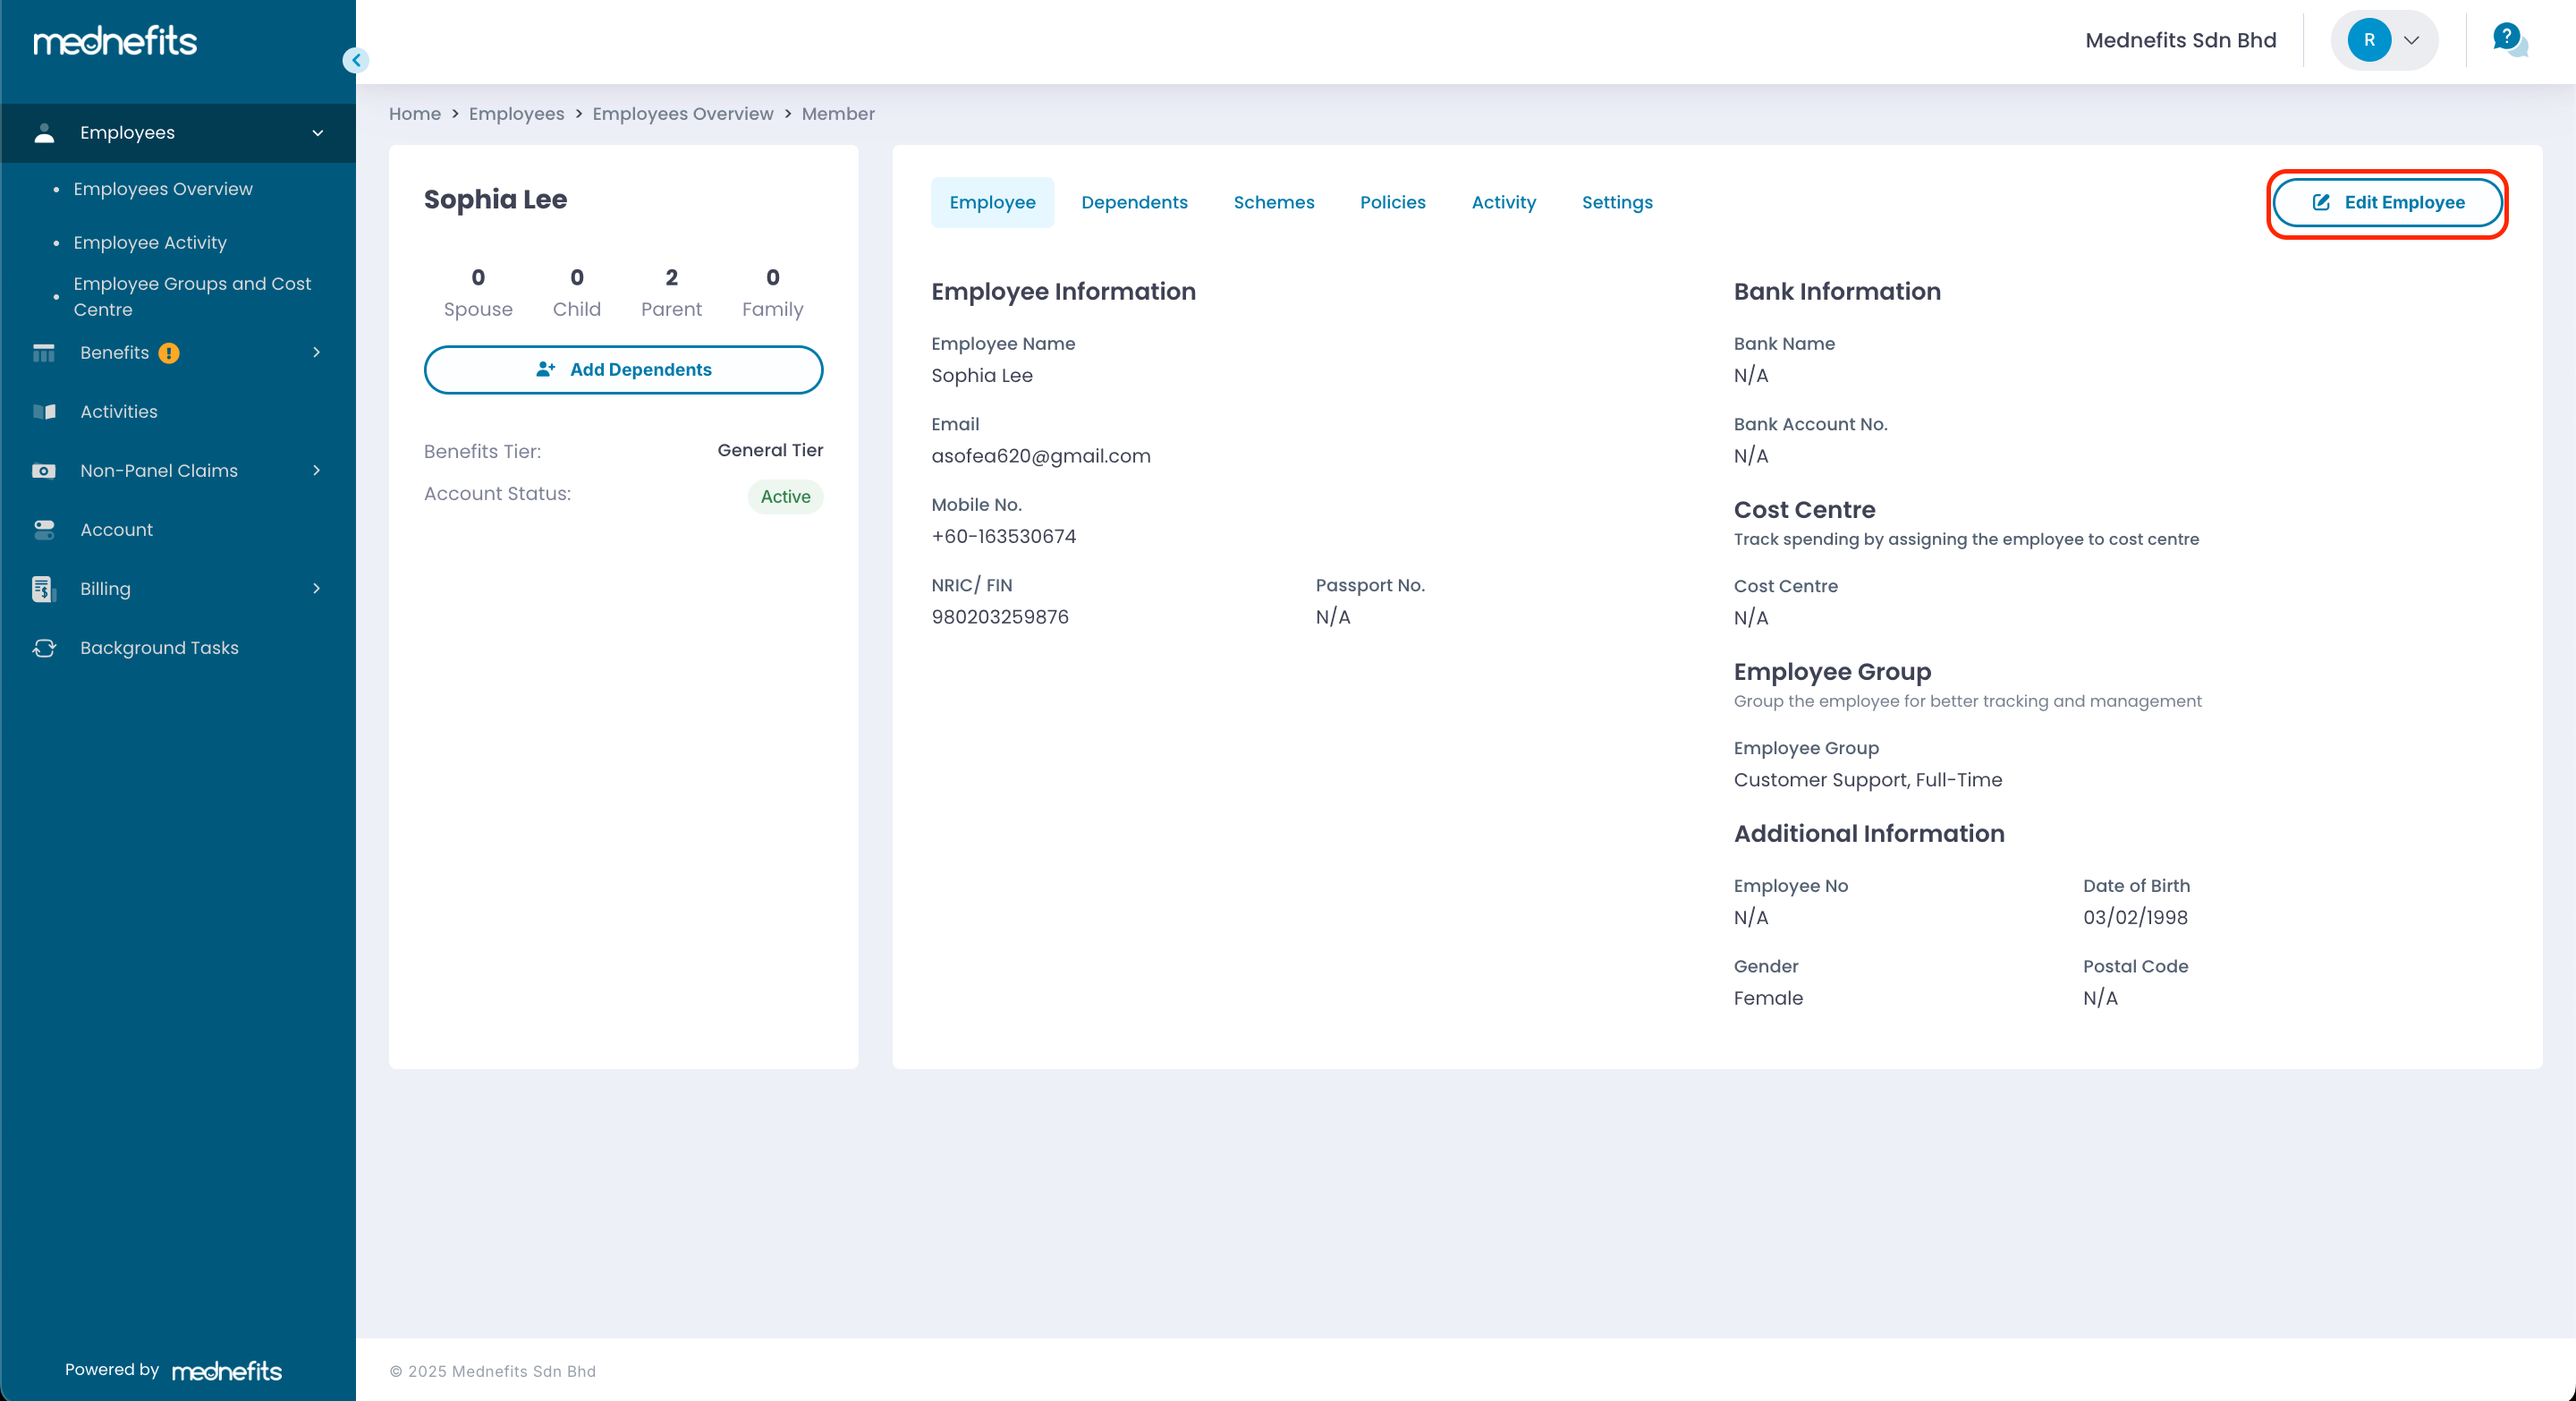Collapse the Employees sidebar section

pyautogui.click(x=317, y=133)
